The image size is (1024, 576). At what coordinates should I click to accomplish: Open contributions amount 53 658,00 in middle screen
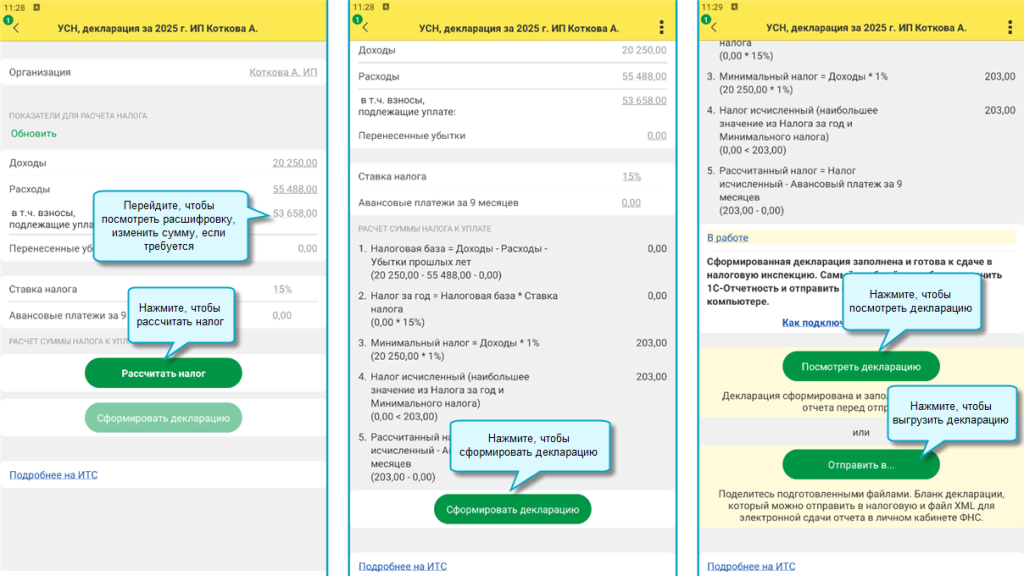click(x=644, y=100)
